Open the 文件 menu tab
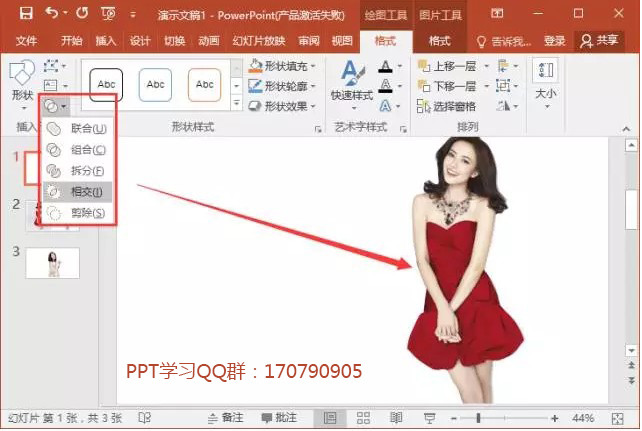 pyautogui.click(x=26, y=41)
